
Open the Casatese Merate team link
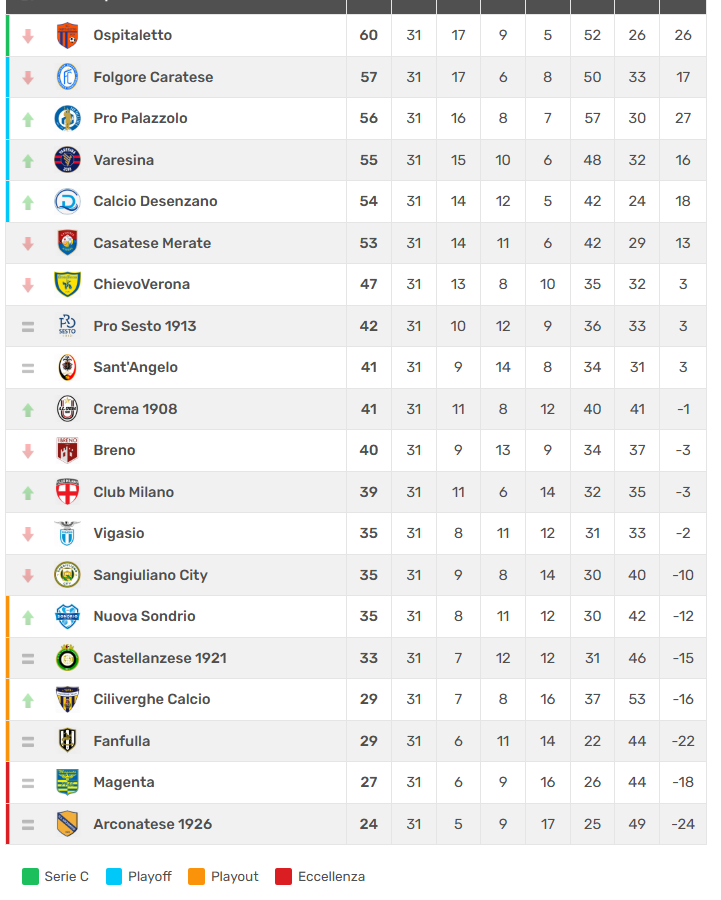(152, 243)
